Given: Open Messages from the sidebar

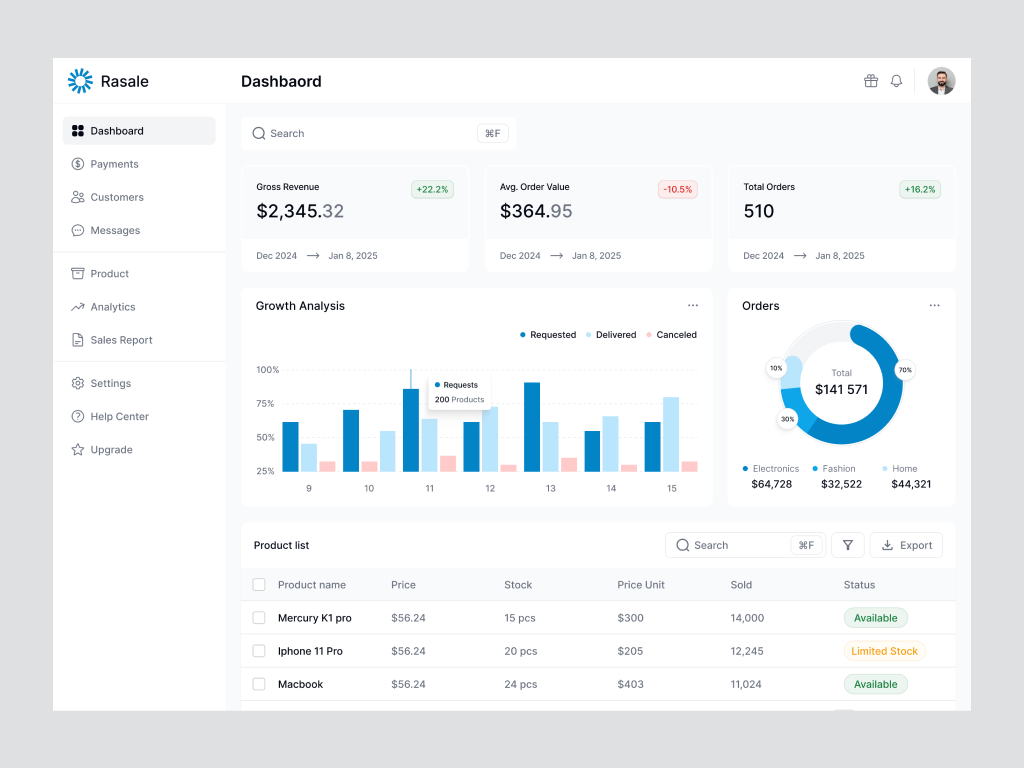Looking at the screenshot, I should (x=114, y=230).
